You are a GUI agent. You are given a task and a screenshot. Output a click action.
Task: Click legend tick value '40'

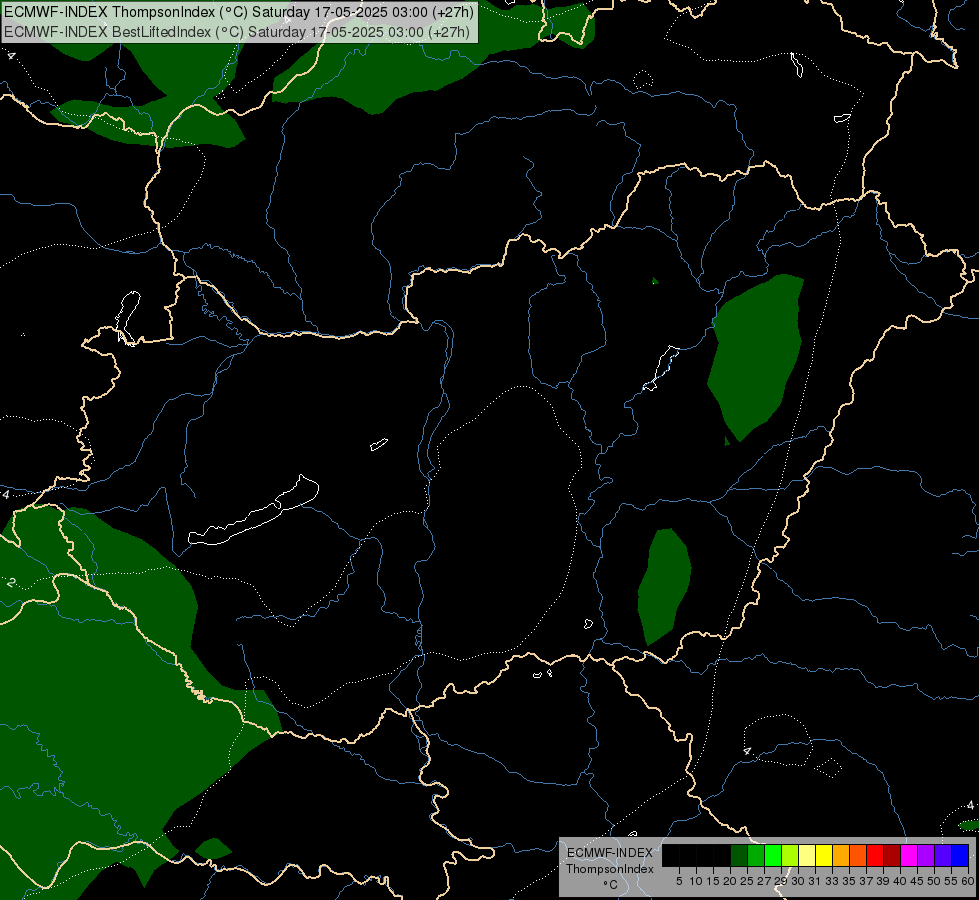tap(900, 881)
